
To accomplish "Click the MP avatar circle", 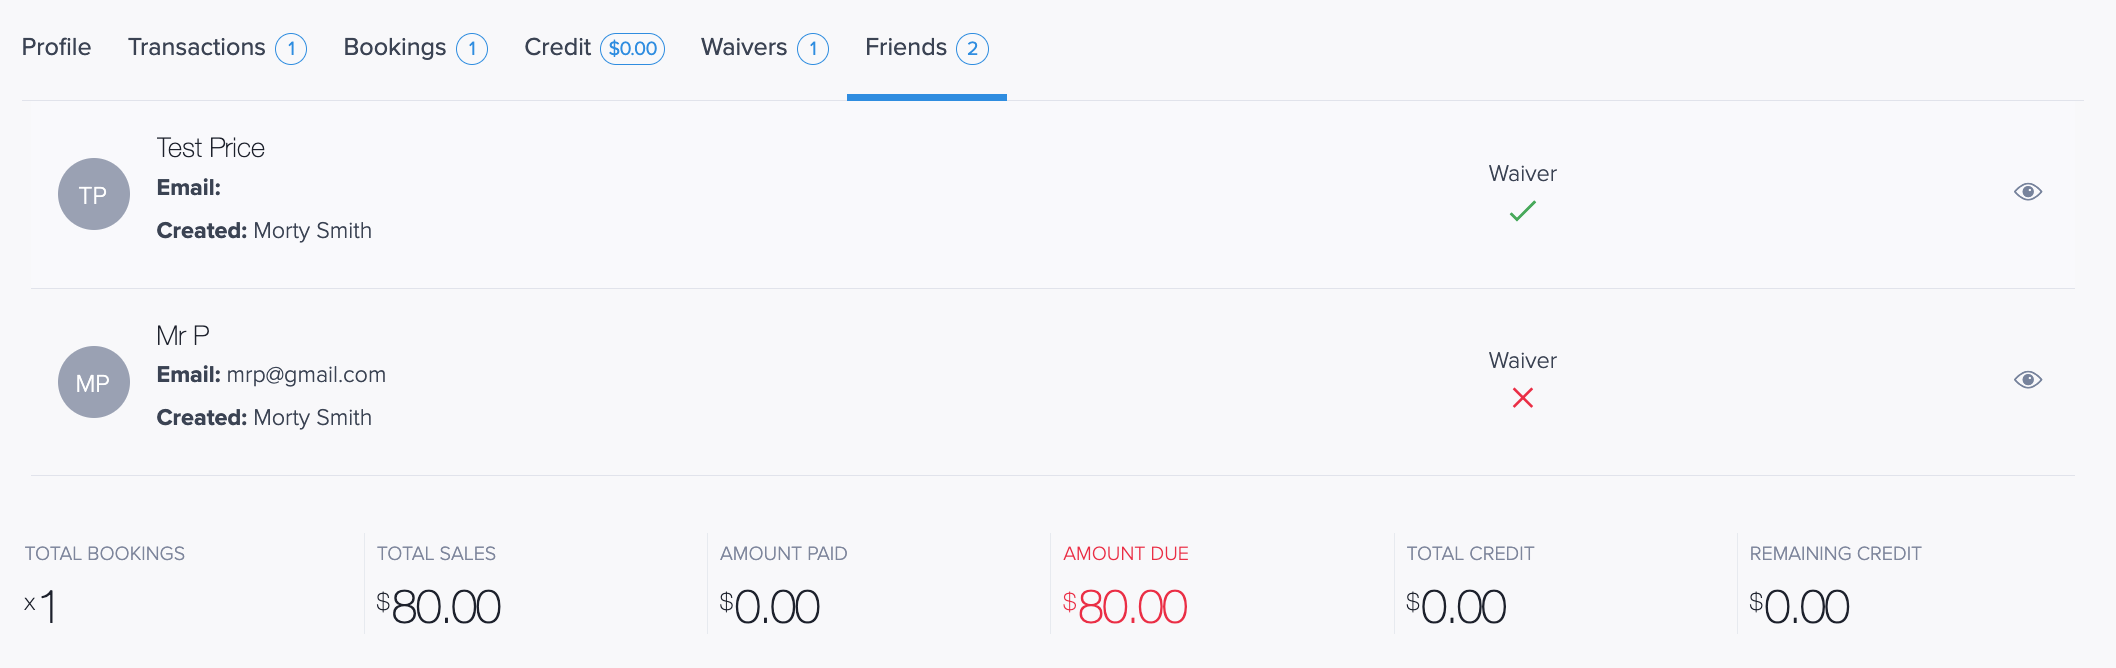I will click(x=94, y=382).
